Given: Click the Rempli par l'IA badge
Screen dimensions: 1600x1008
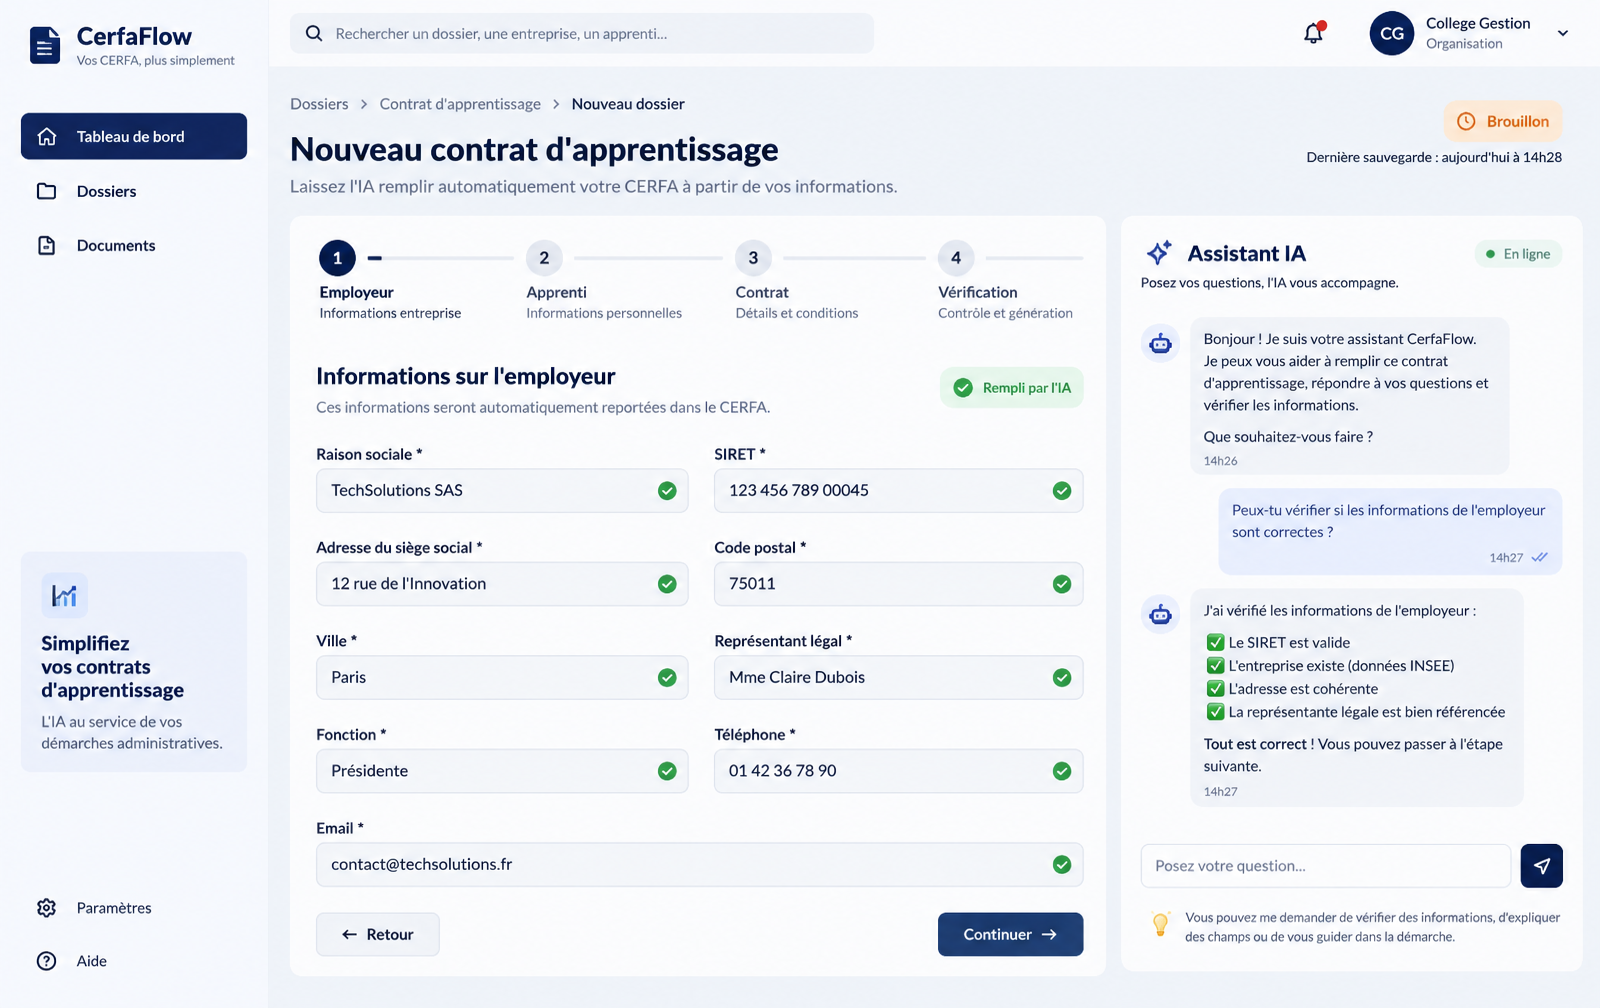Looking at the screenshot, I should pos(1012,388).
